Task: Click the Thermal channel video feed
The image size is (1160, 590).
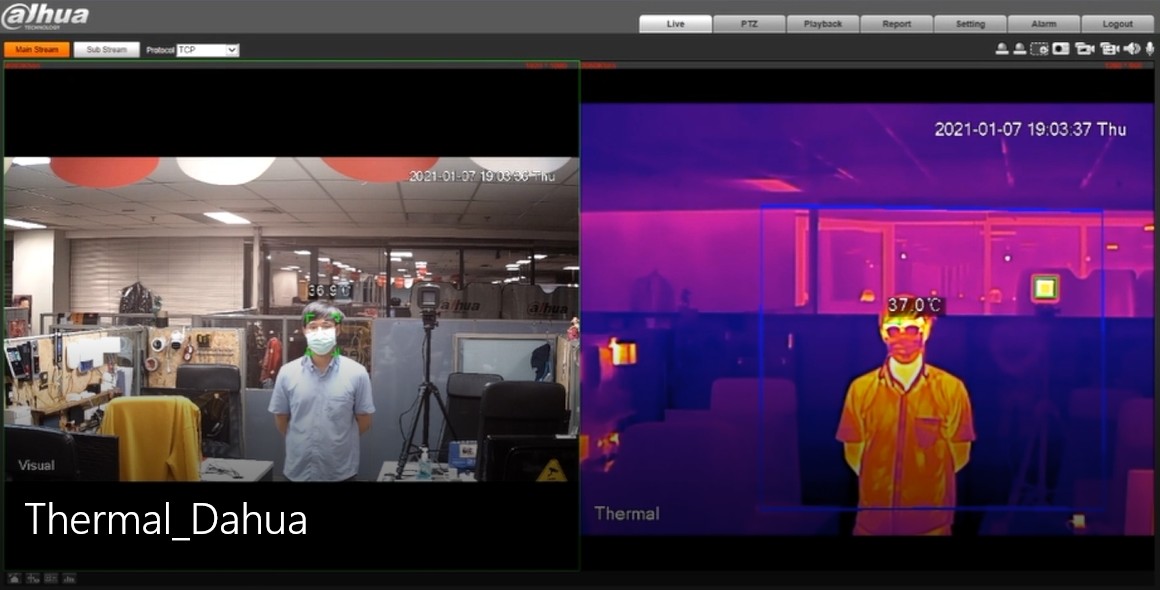Action: coord(867,319)
